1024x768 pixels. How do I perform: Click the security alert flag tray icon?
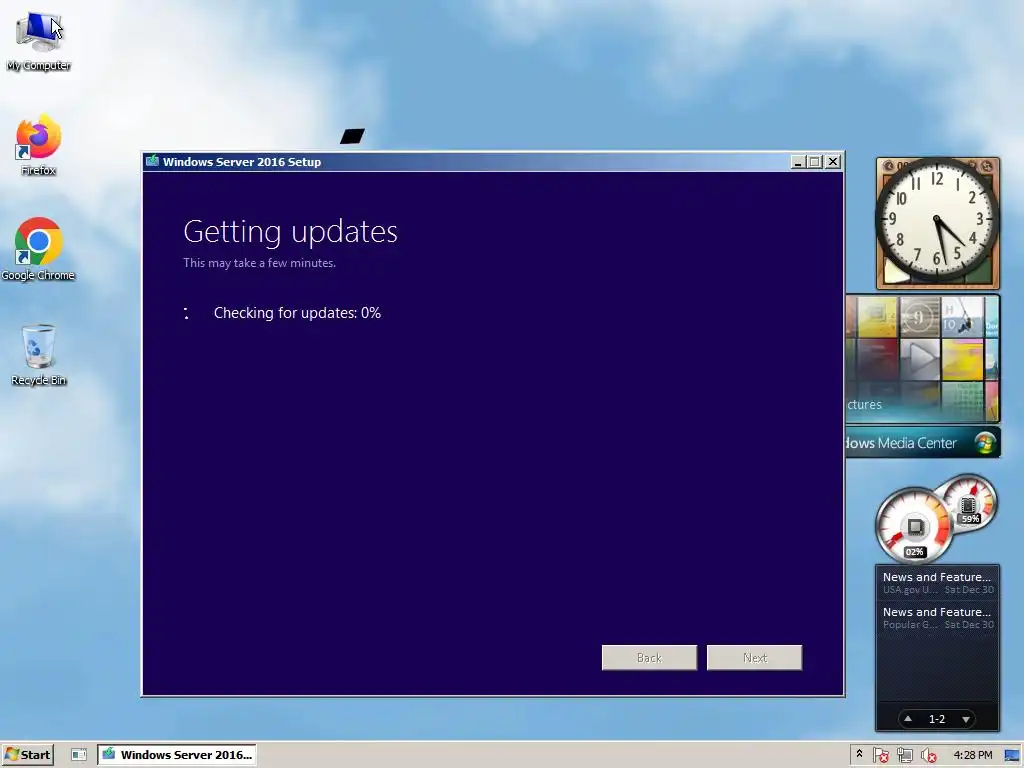pos(880,755)
